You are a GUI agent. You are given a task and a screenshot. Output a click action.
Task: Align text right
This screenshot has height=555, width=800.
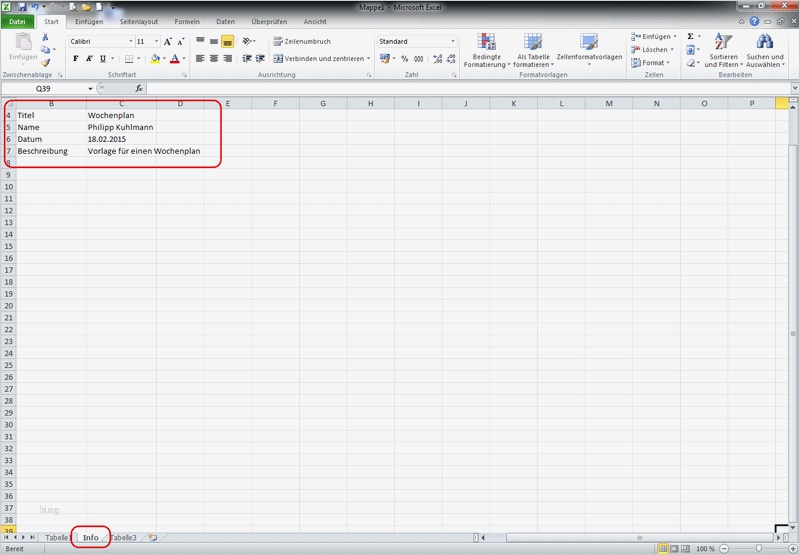pos(228,59)
